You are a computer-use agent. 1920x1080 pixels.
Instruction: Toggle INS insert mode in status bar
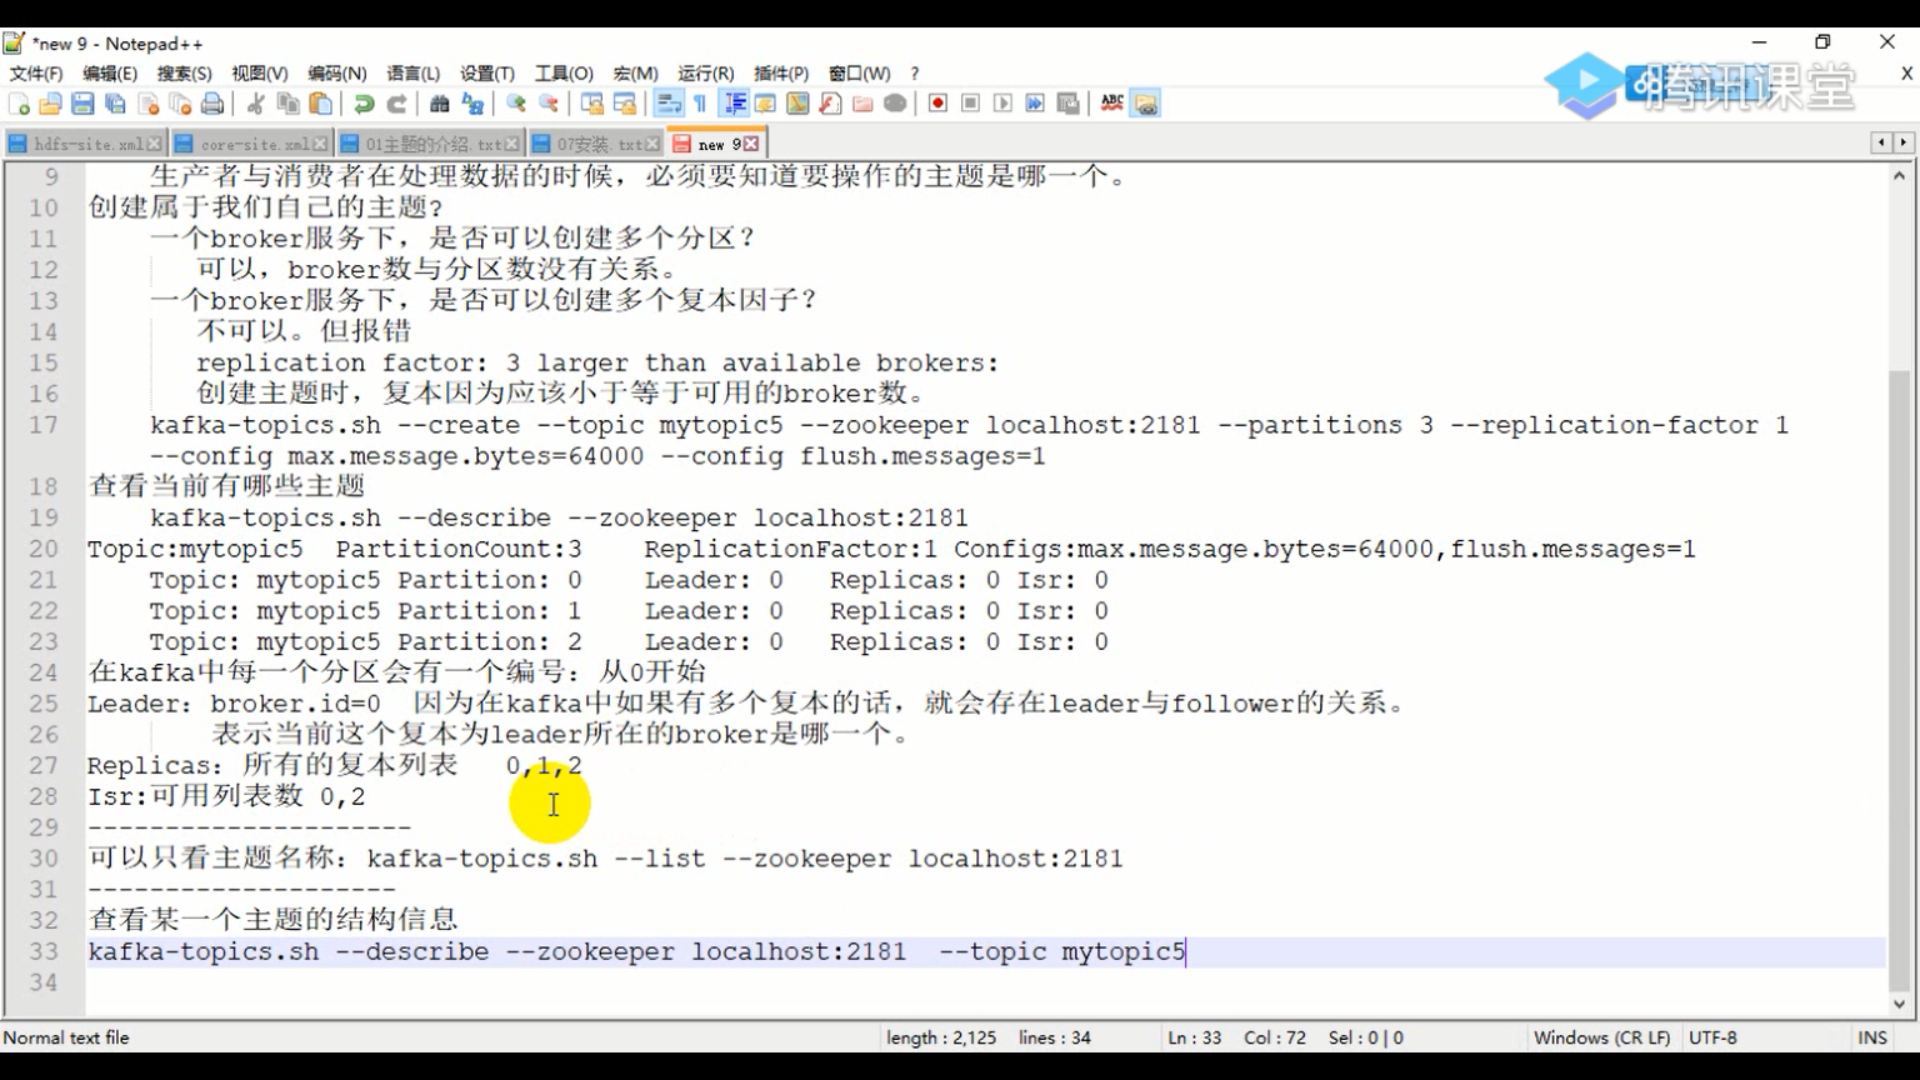click(x=1872, y=1038)
